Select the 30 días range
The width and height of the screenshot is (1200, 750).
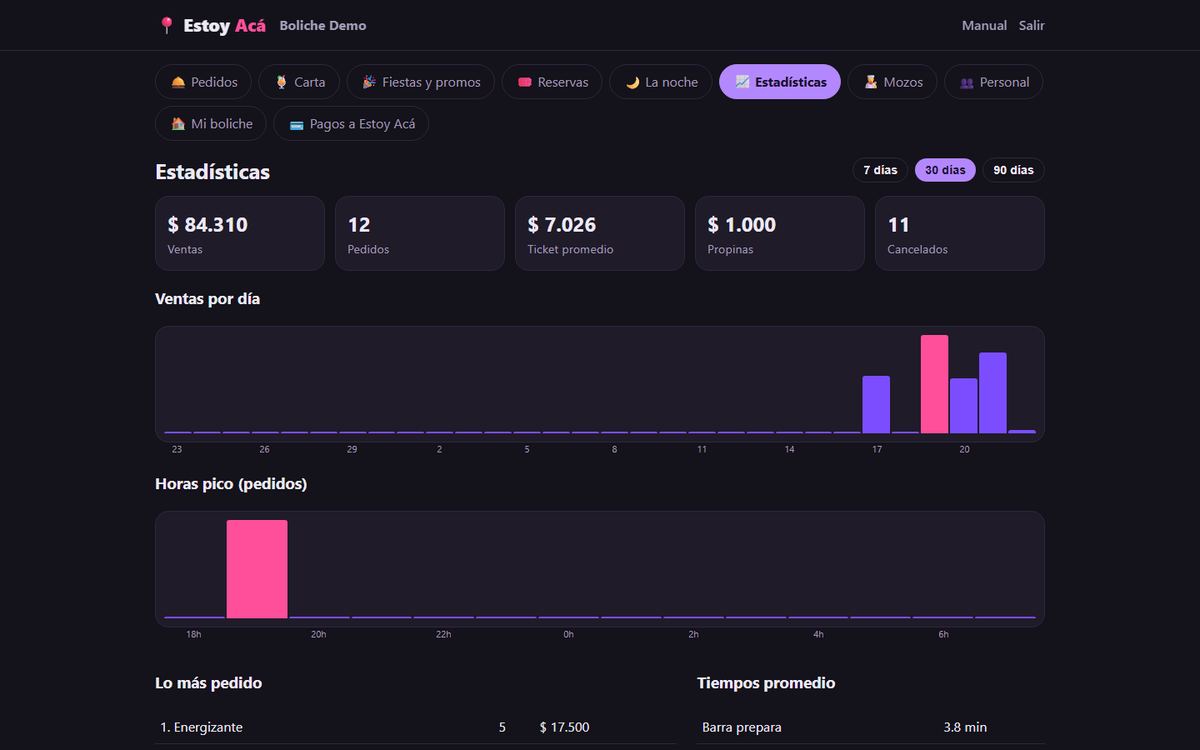(945, 170)
